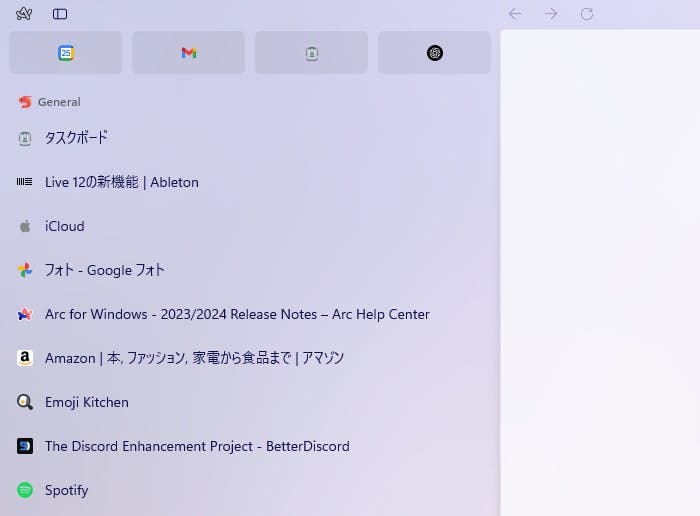Viewport: 700px width, 516px height.
Task: Open the Arc logo menu
Action: coord(24,14)
